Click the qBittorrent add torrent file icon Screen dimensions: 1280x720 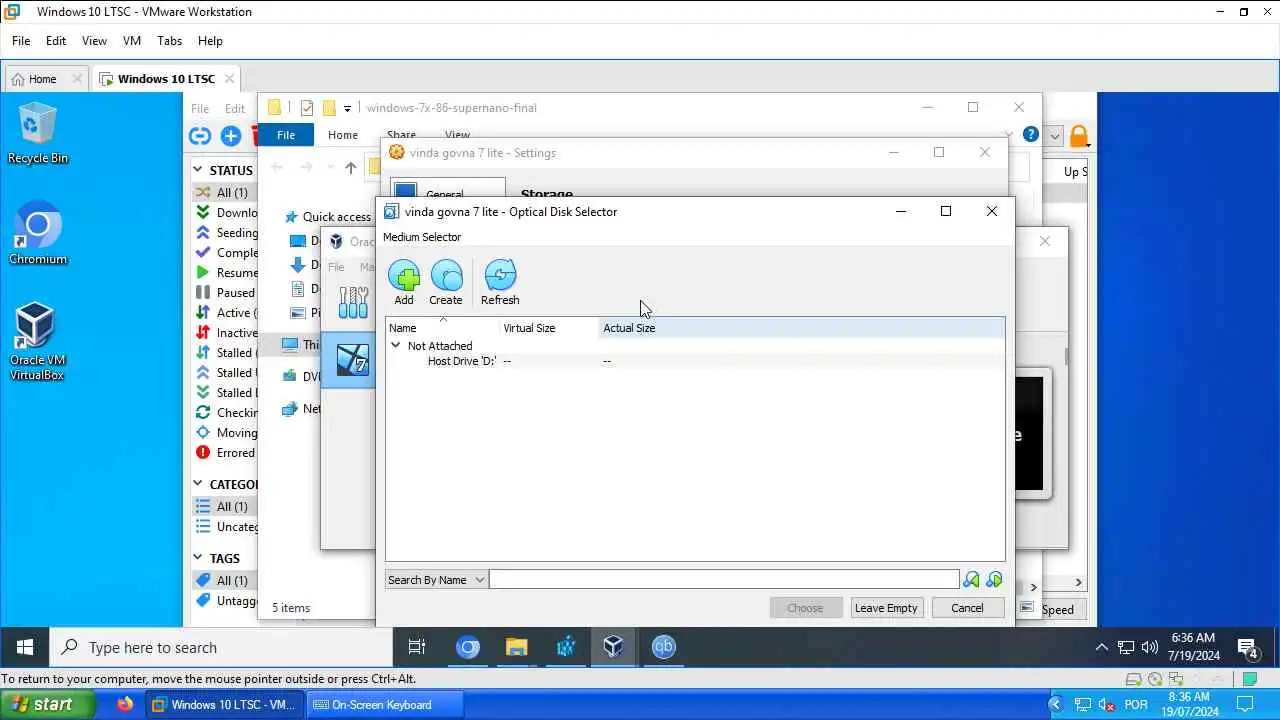[x=231, y=136]
